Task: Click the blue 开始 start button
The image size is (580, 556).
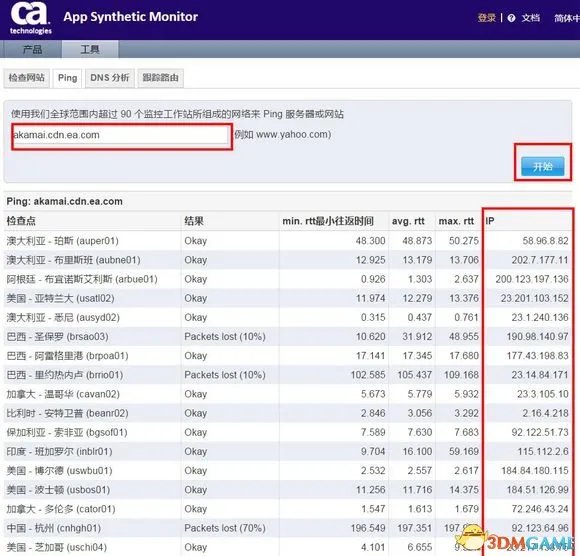Action: pyautogui.click(x=542, y=166)
